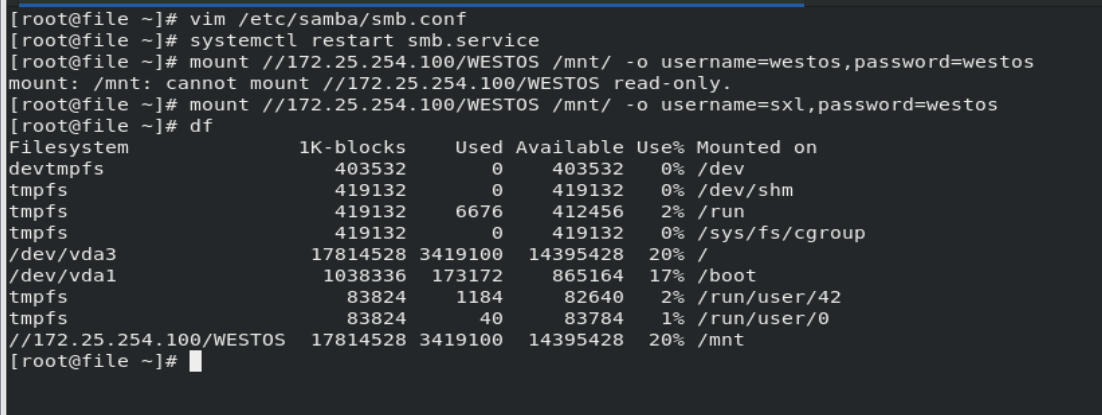Click the '83784' available value

click(593, 319)
